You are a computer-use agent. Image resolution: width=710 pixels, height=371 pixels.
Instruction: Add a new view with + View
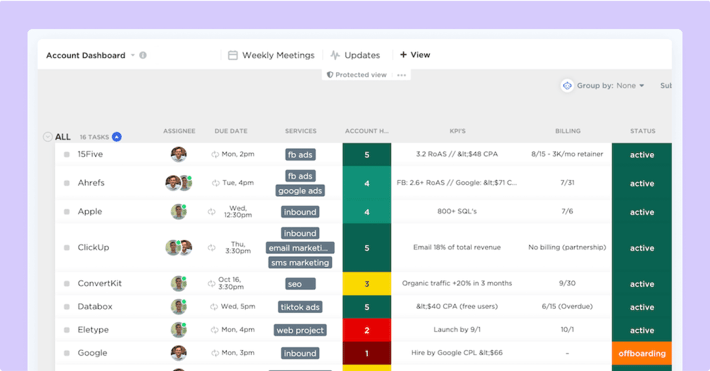[x=415, y=55]
